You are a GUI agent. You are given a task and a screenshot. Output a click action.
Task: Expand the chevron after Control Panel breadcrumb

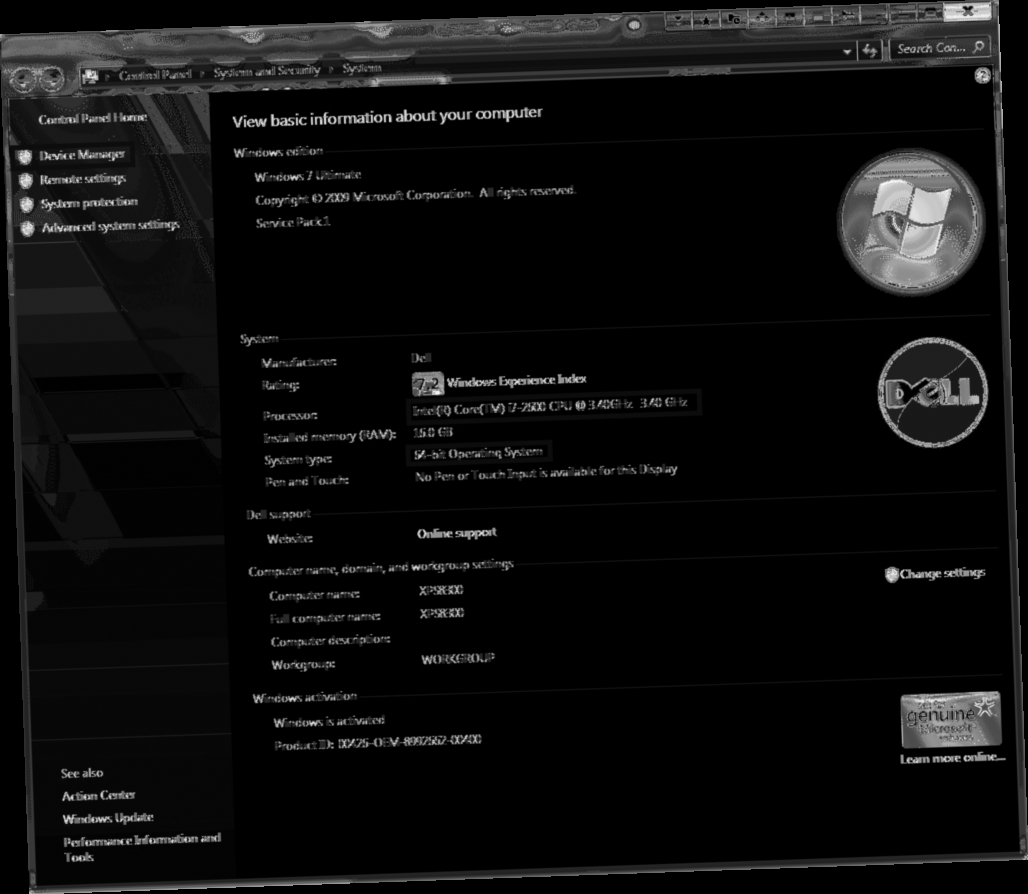coord(202,73)
